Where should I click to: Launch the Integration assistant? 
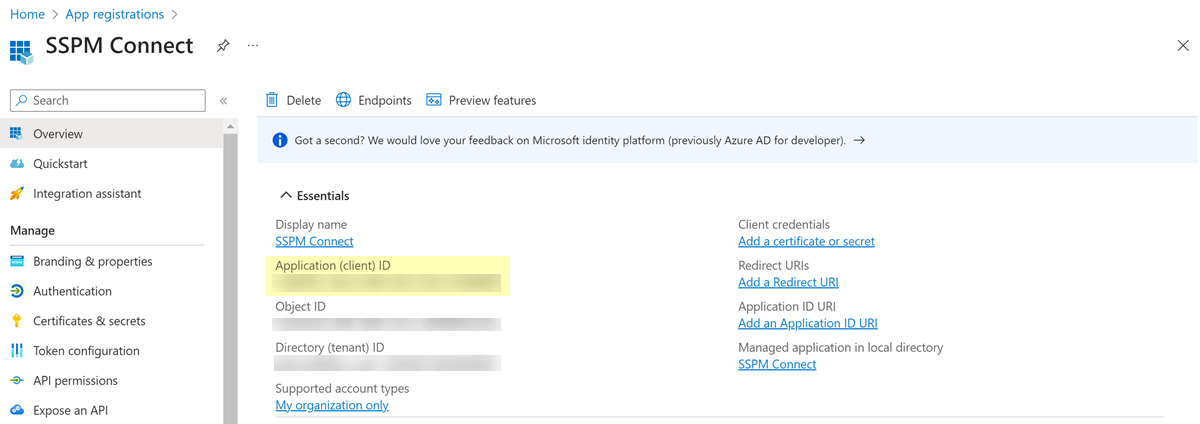point(87,194)
